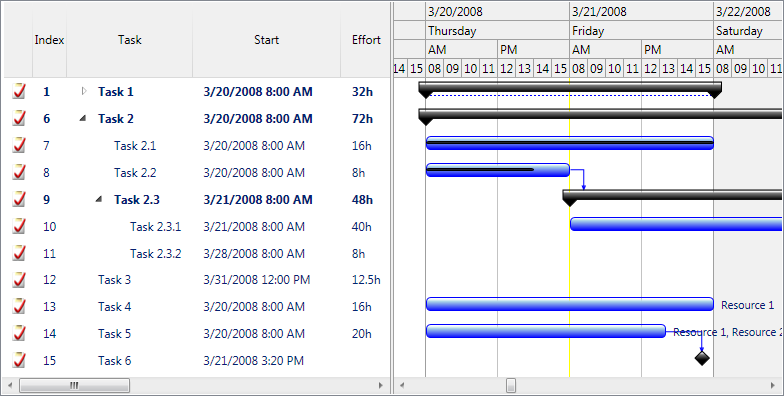The height and width of the screenshot is (396, 784).
Task: Click the 72h effort cell
Action: [x=362, y=119]
